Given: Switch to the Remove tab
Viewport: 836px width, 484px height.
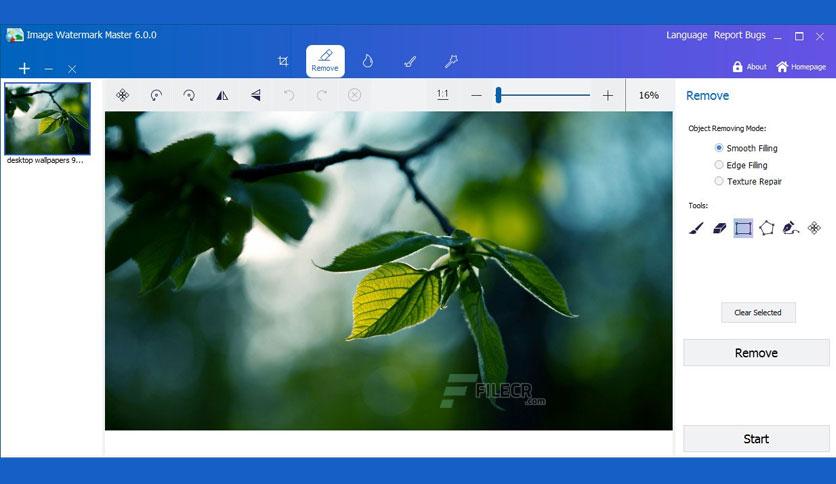Looking at the screenshot, I should [325, 61].
